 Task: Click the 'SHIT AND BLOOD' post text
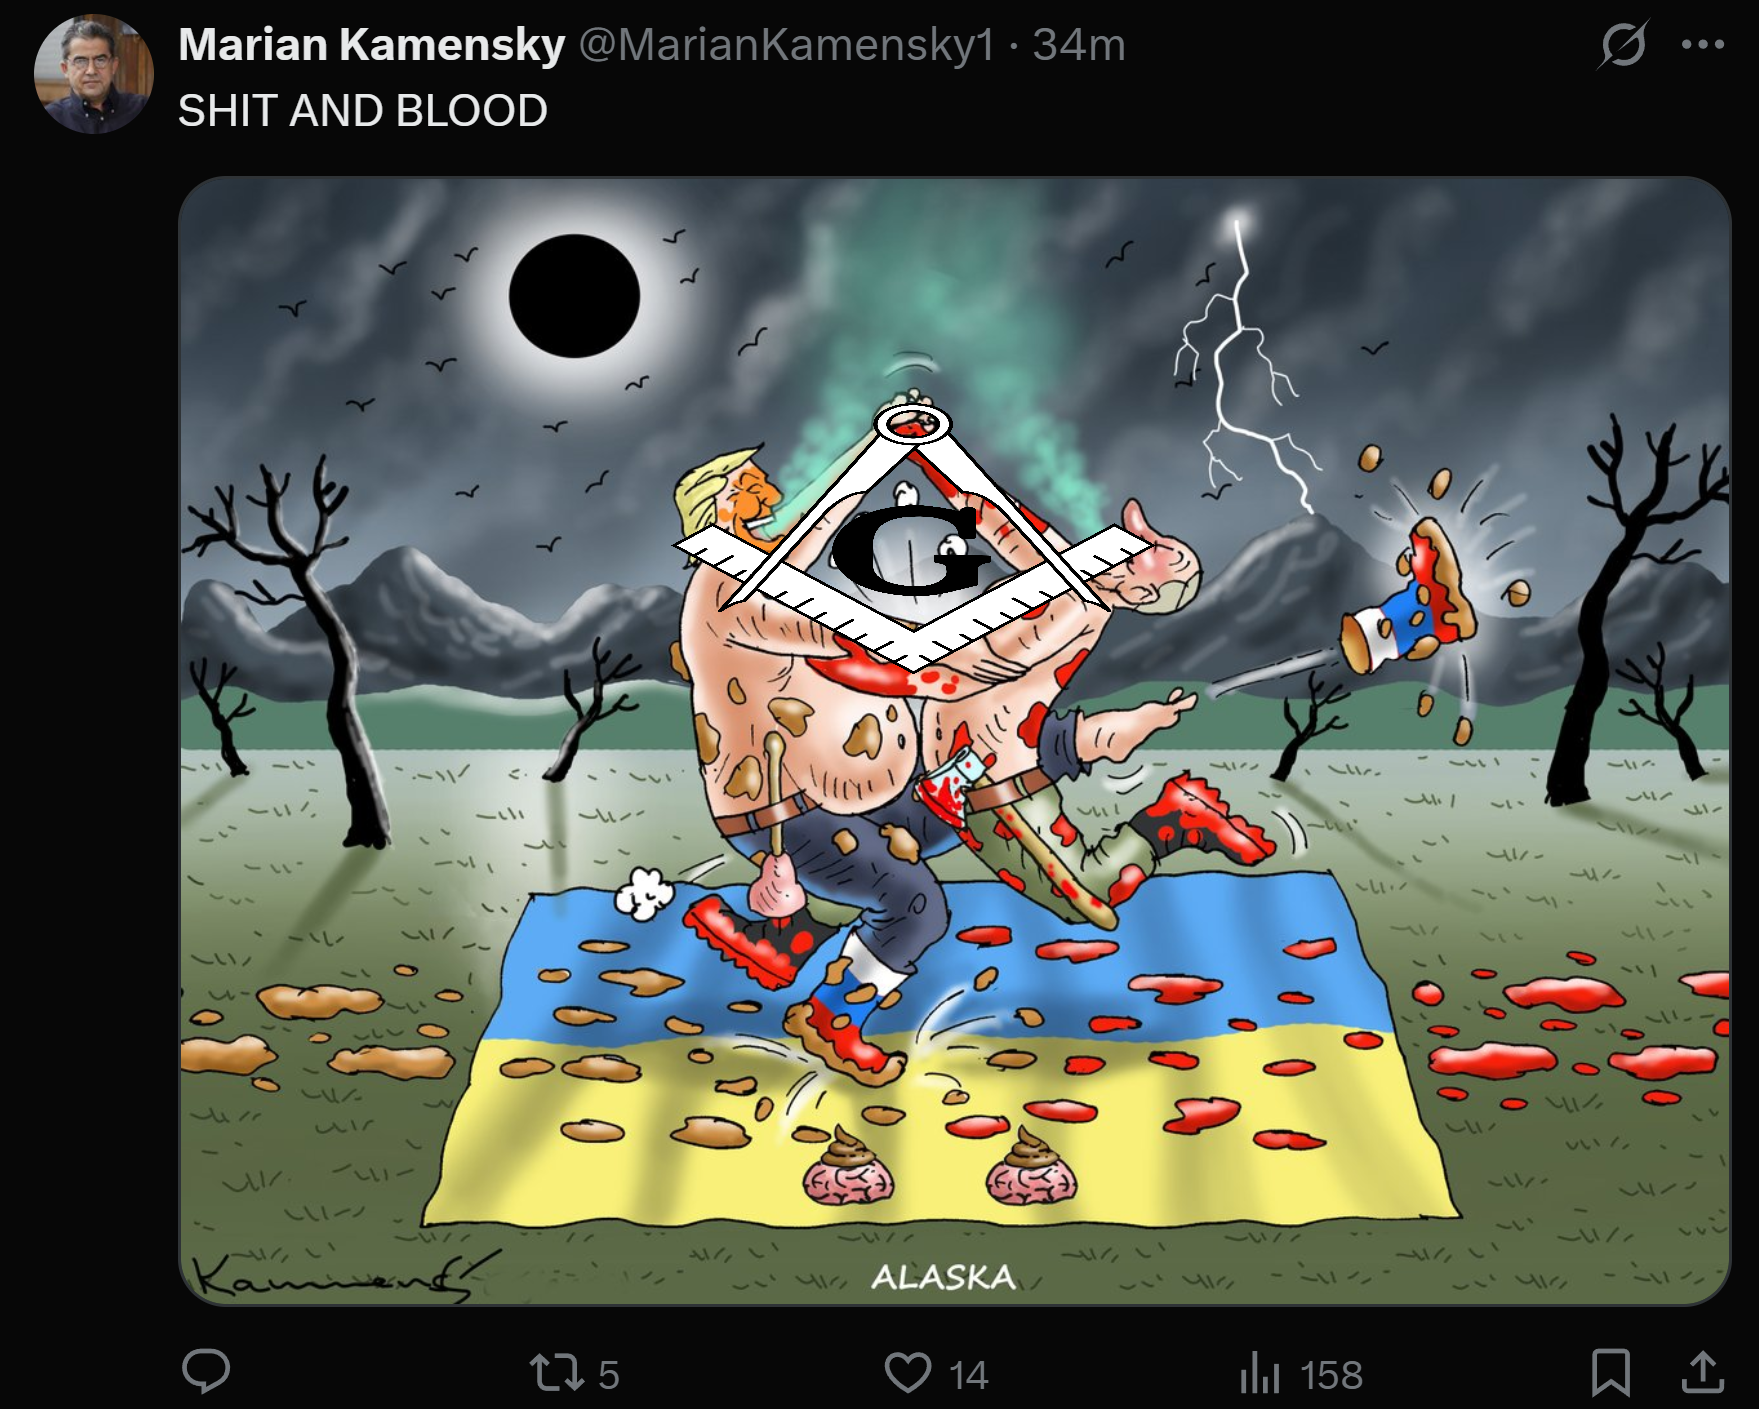pos(363,110)
